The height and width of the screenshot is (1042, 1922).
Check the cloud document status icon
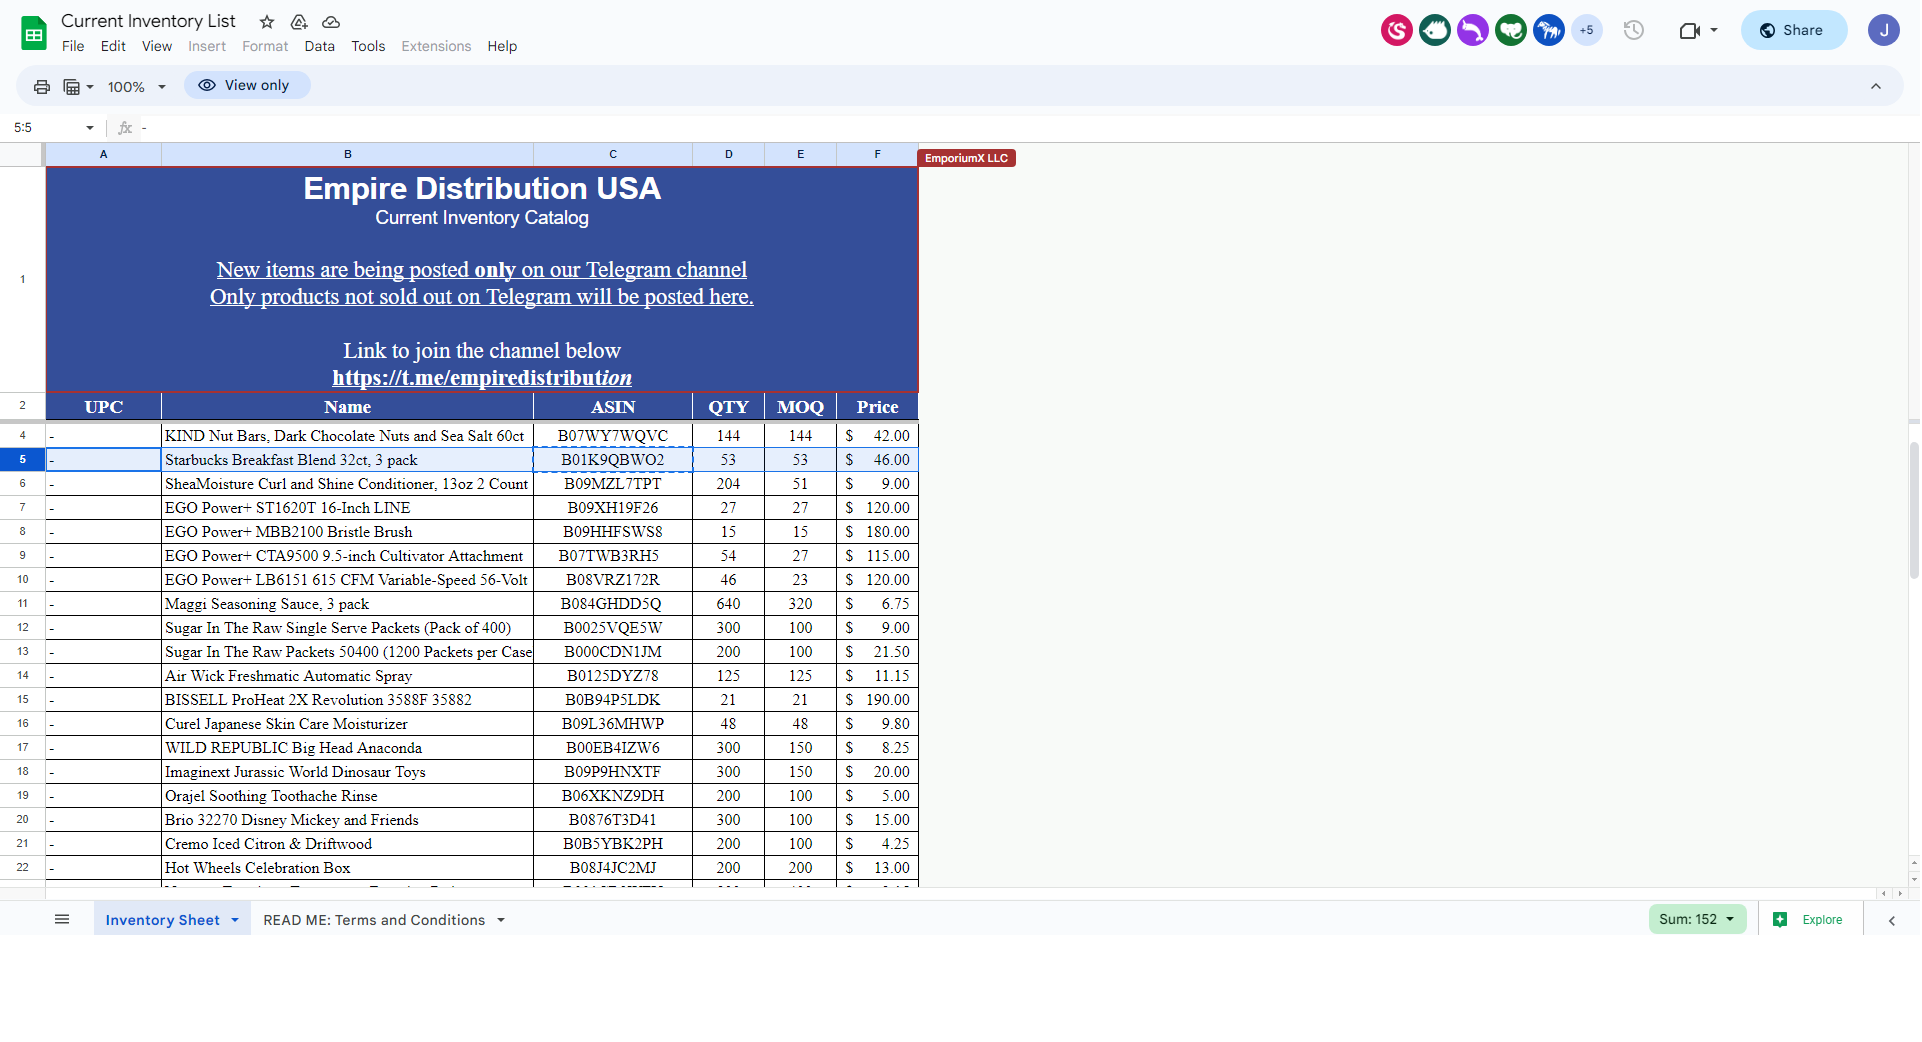click(x=331, y=22)
